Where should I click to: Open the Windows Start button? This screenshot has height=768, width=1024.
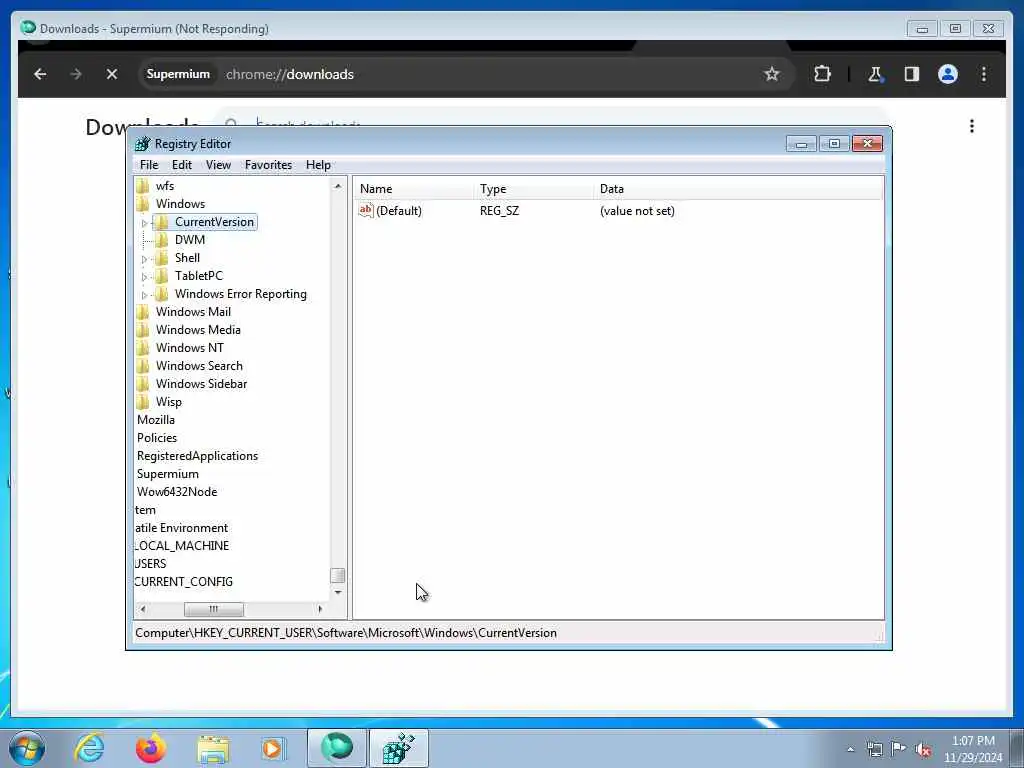[x=27, y=748]
